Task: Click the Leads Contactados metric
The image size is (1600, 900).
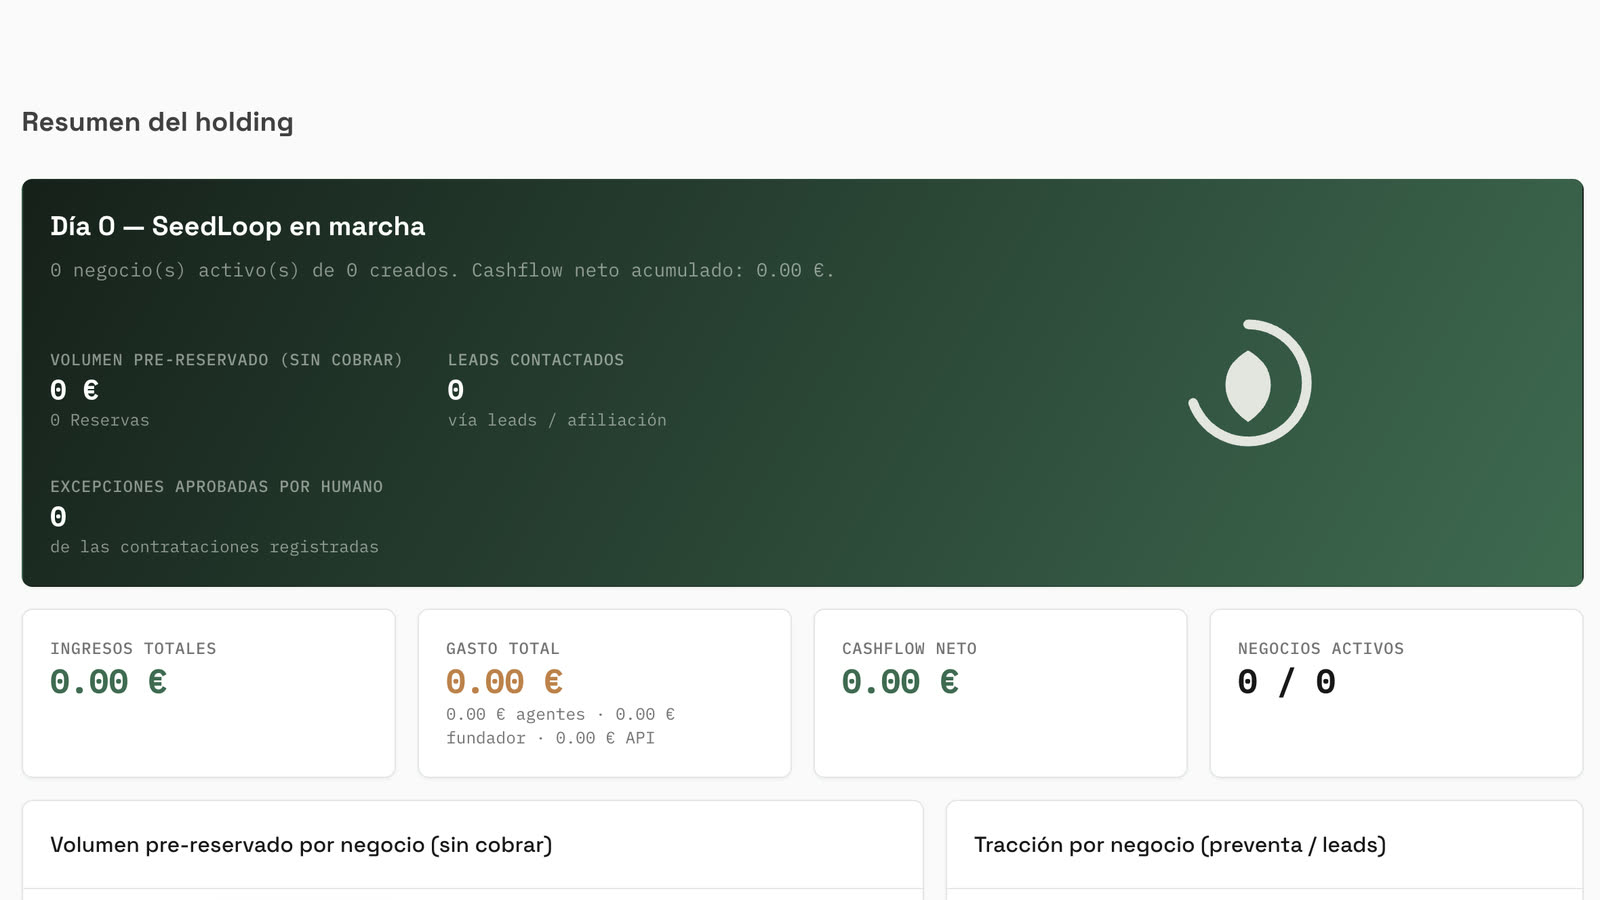Action: coord(557,390)
